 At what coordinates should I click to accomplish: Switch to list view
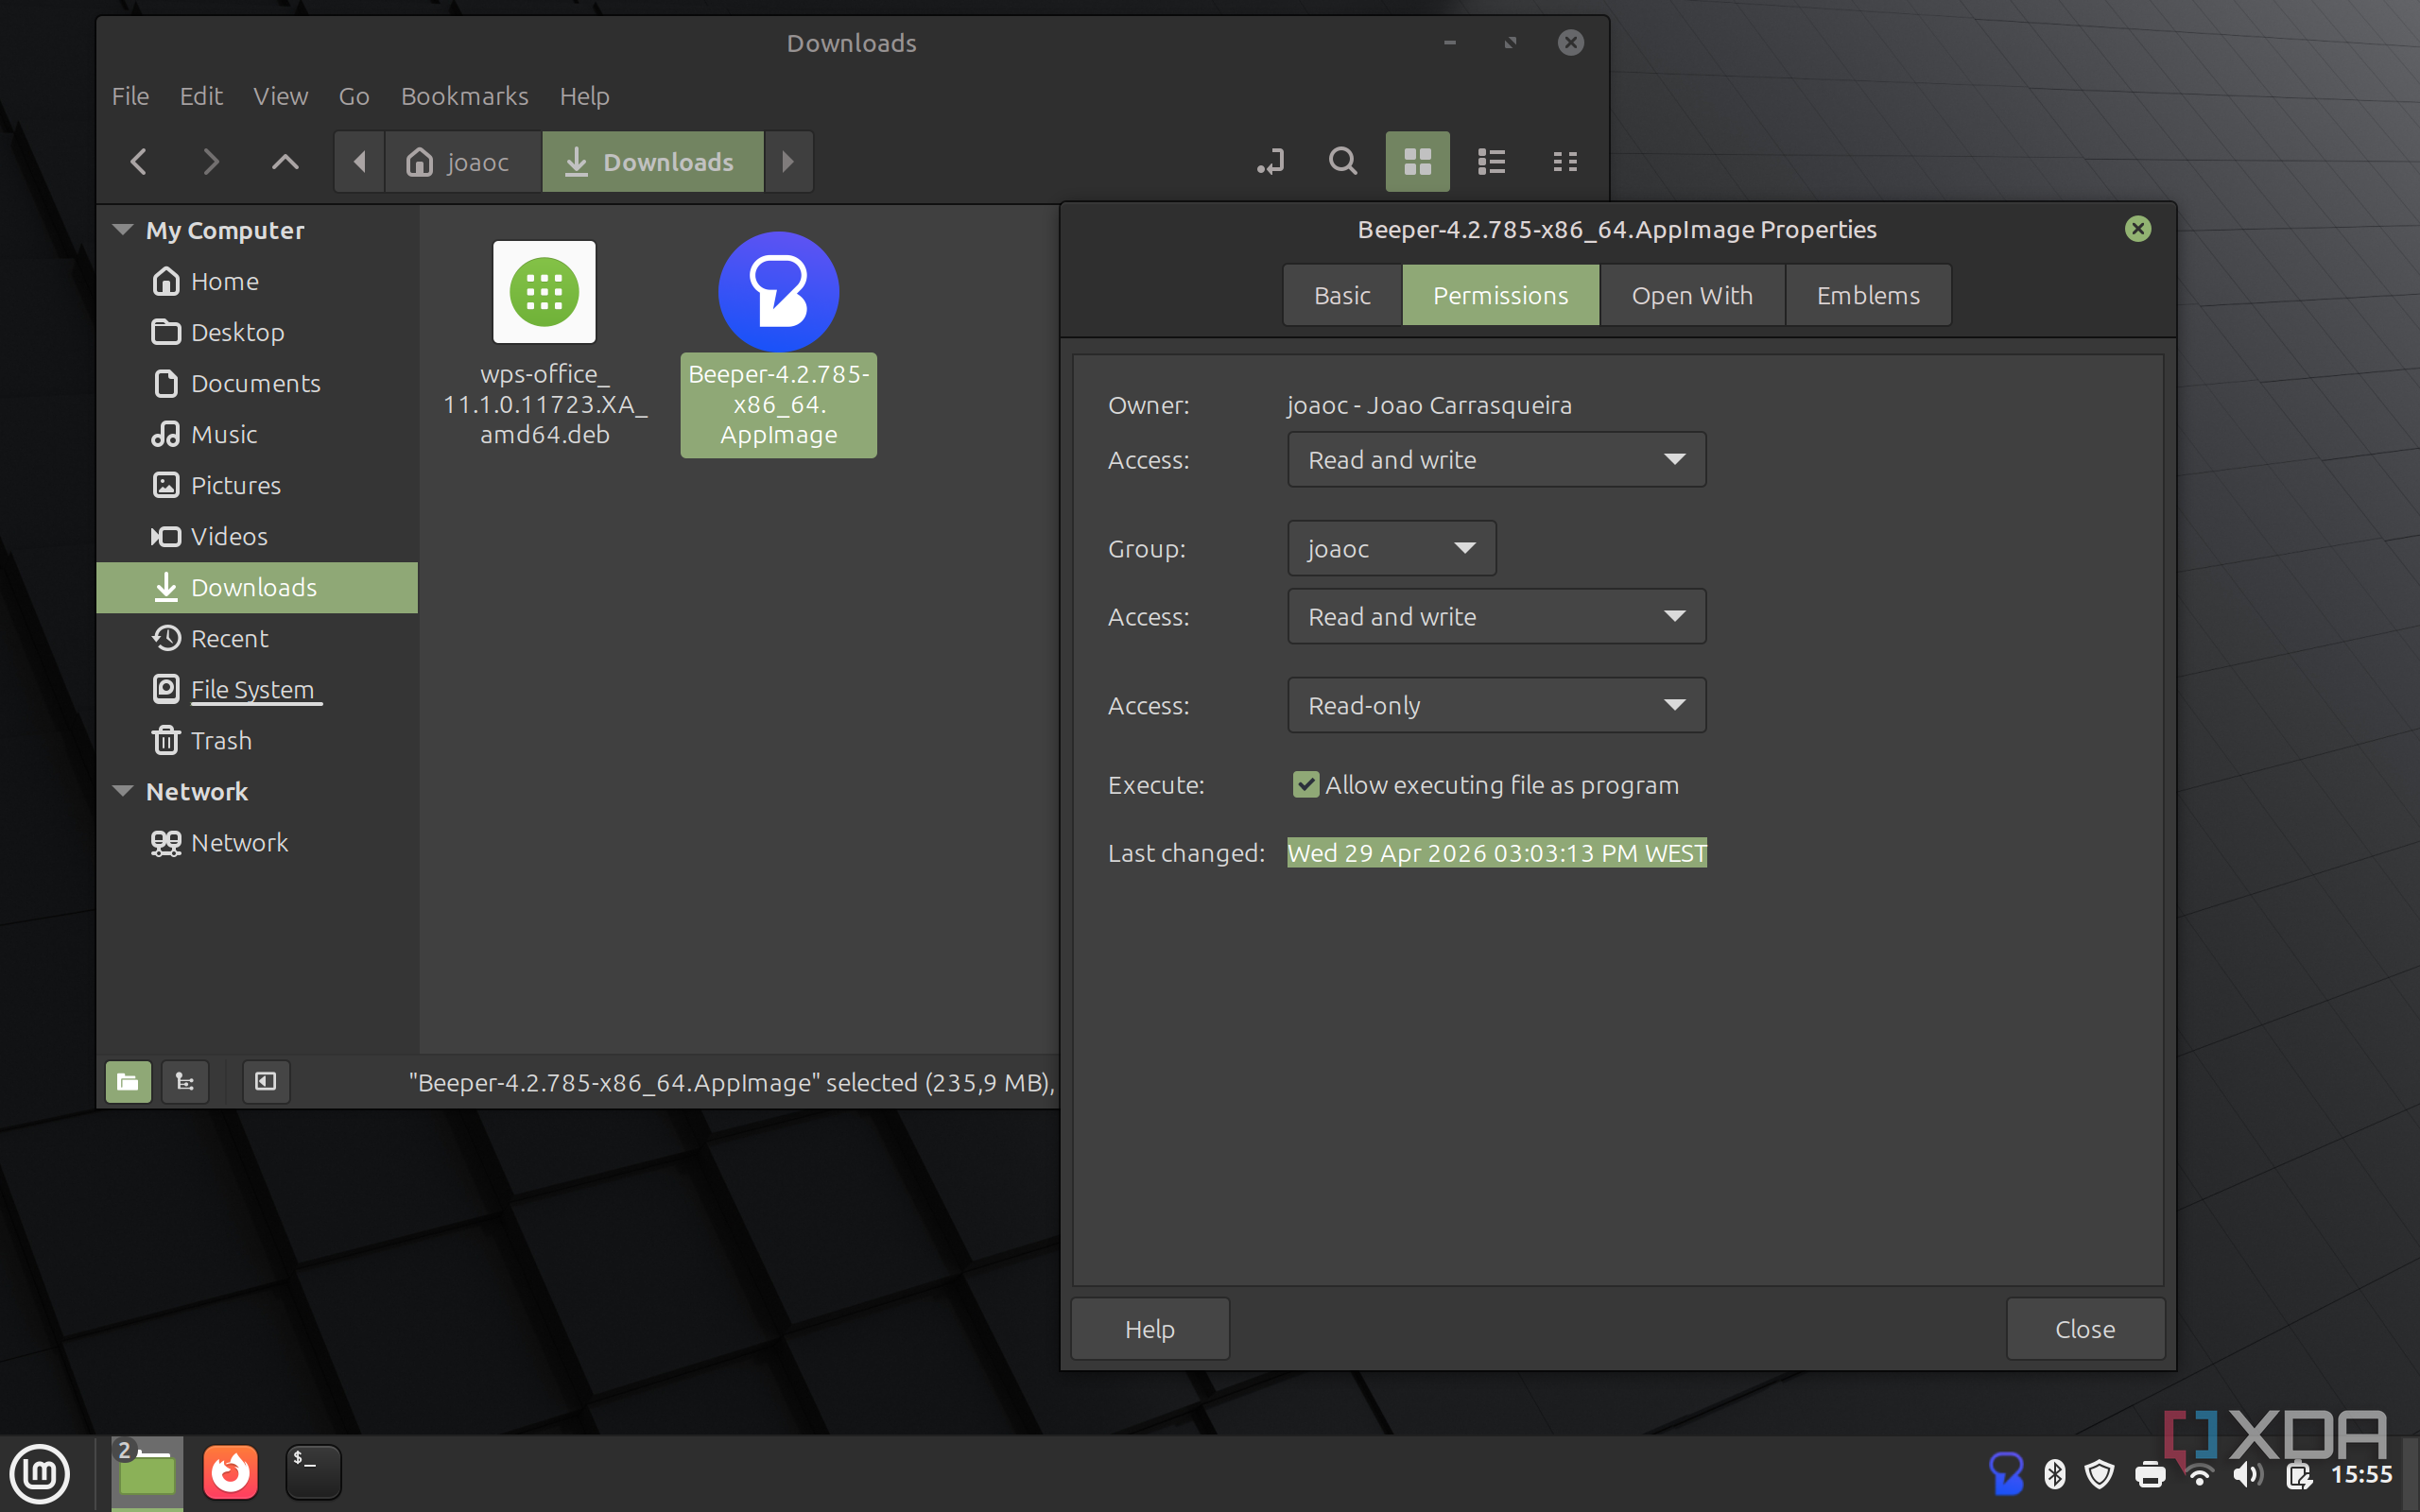1491,161
